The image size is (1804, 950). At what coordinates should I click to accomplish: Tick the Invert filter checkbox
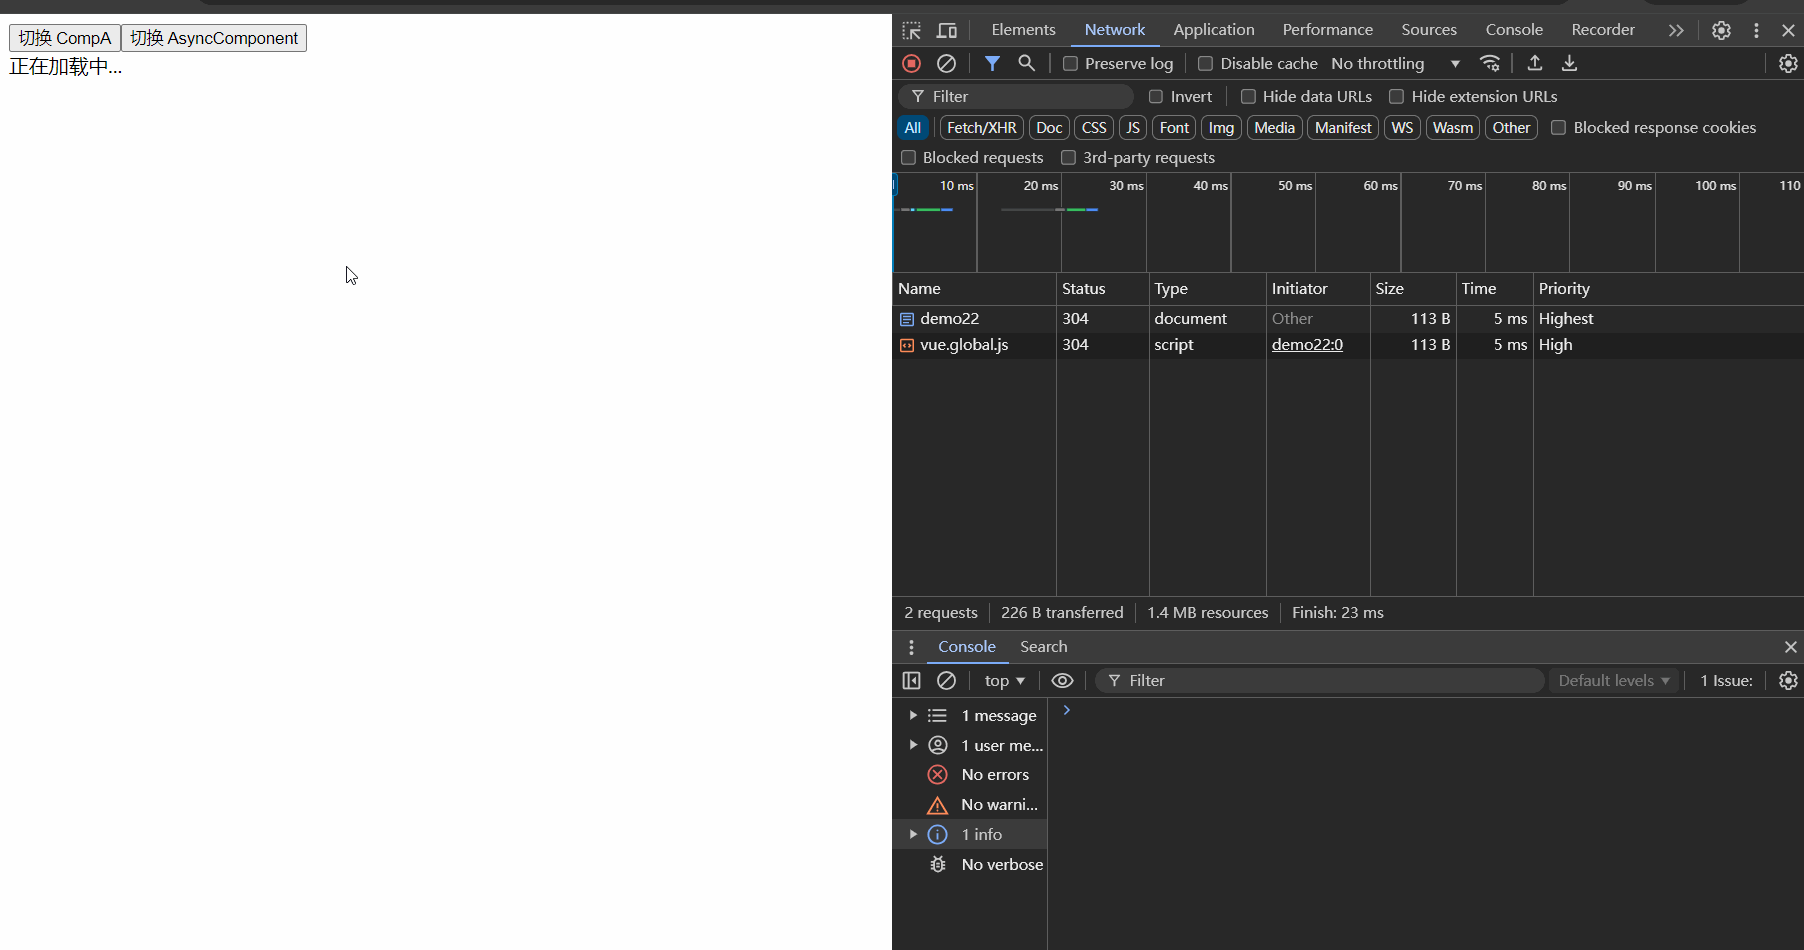pos(1156,97)
